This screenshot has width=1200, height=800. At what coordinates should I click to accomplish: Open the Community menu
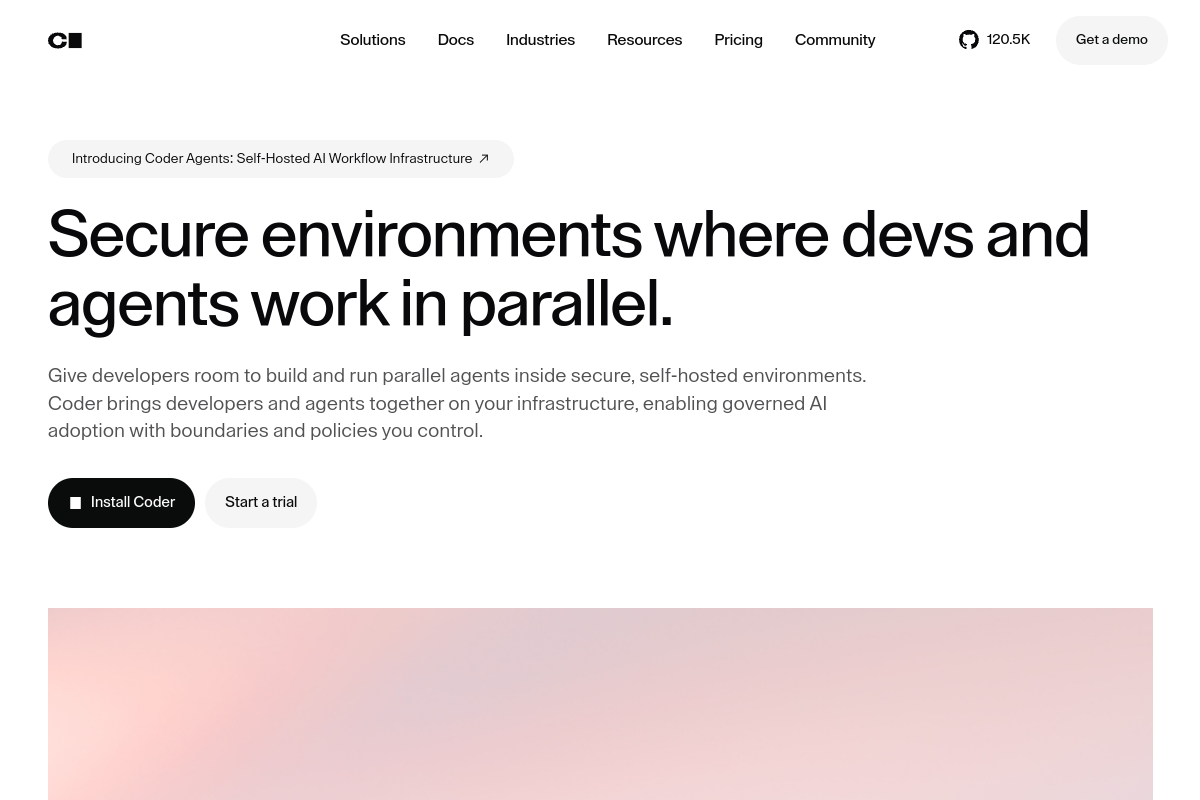pyautogui.click(x=835, y=40)
